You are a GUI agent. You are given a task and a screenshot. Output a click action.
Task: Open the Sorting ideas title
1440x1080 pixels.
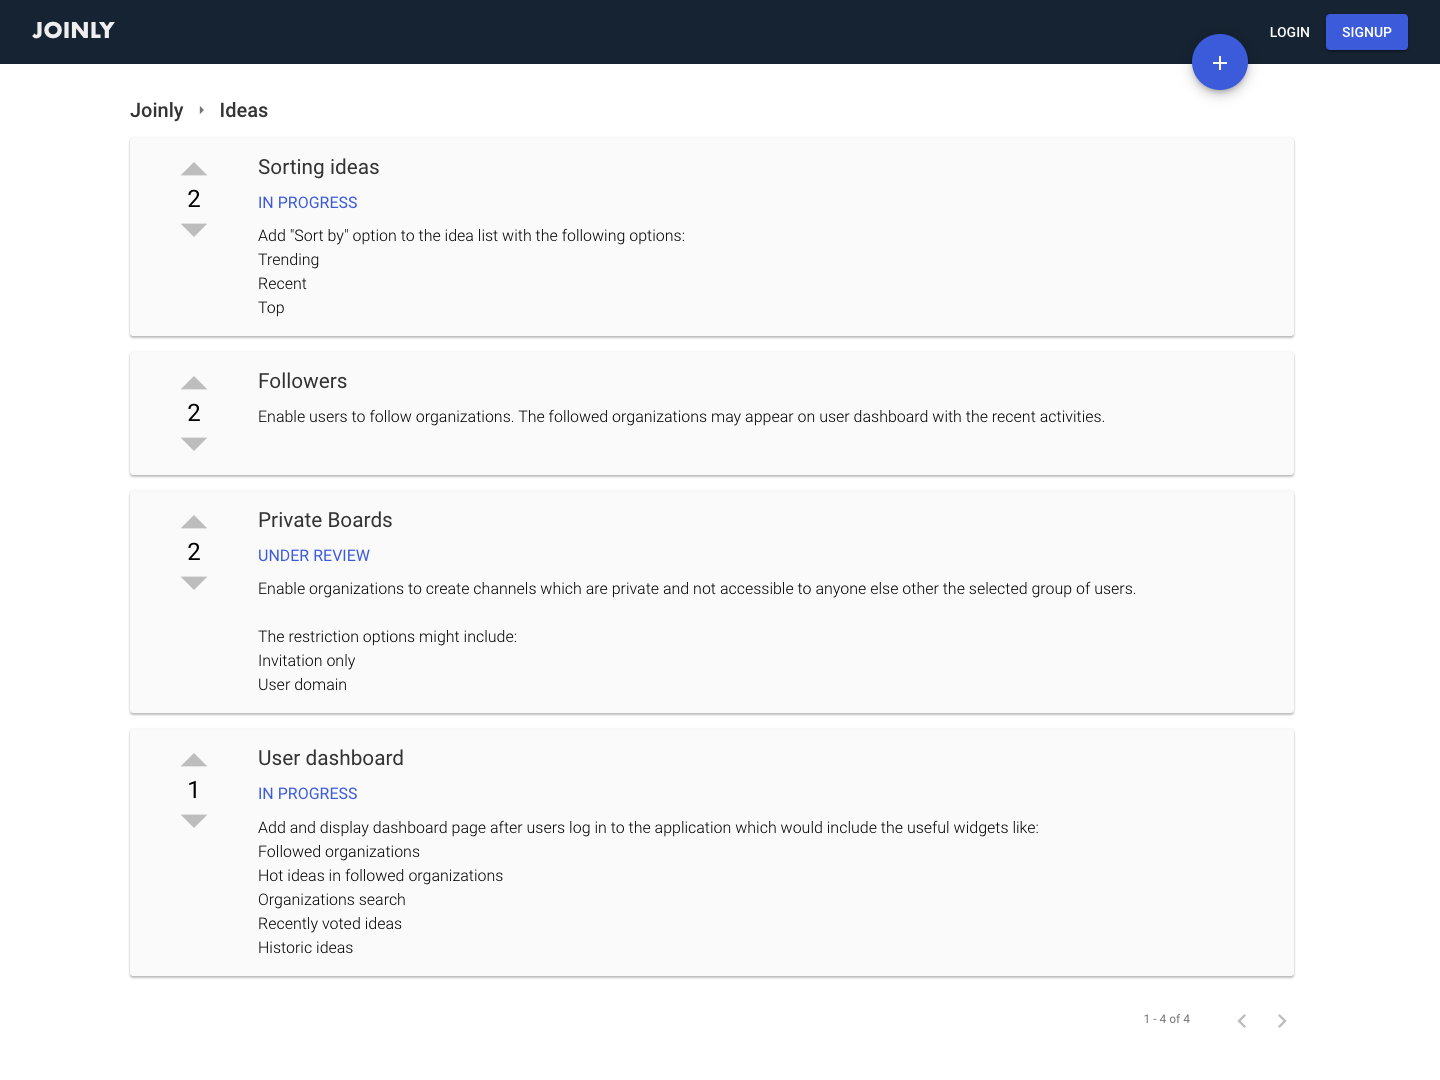(319, 167)
